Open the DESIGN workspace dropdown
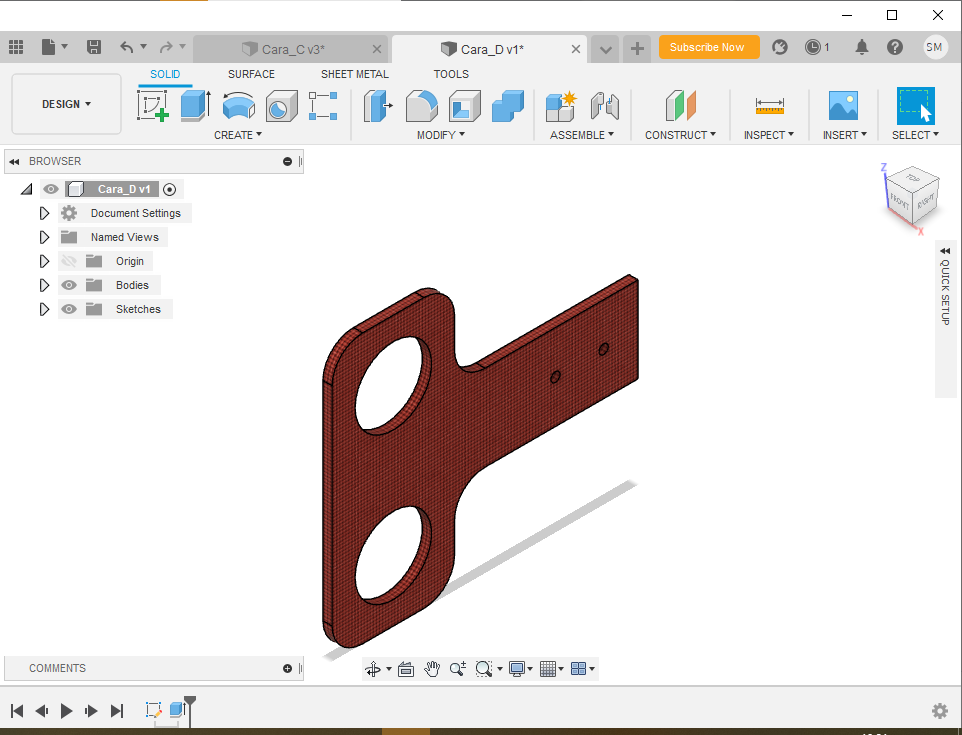 click(66, 104)
